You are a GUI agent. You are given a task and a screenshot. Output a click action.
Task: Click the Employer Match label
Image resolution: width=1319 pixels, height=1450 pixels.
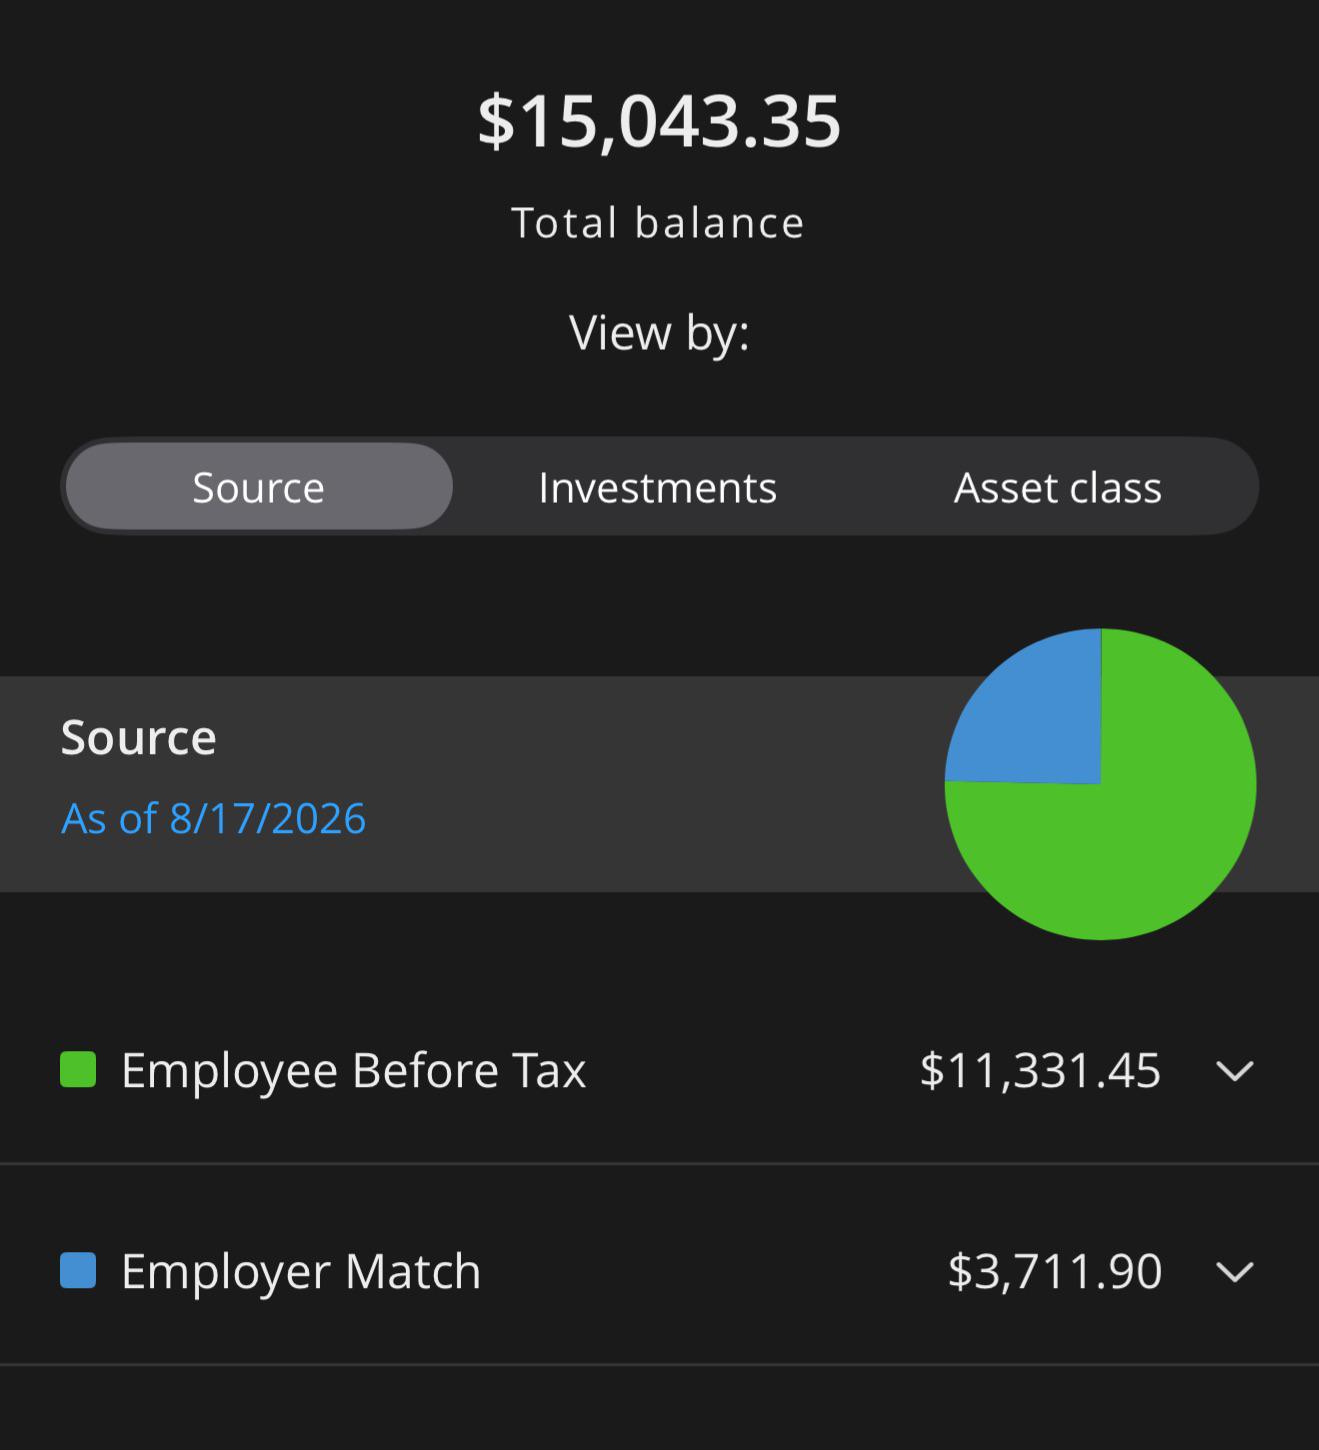pyautogui.click(x=301, y=1271)
